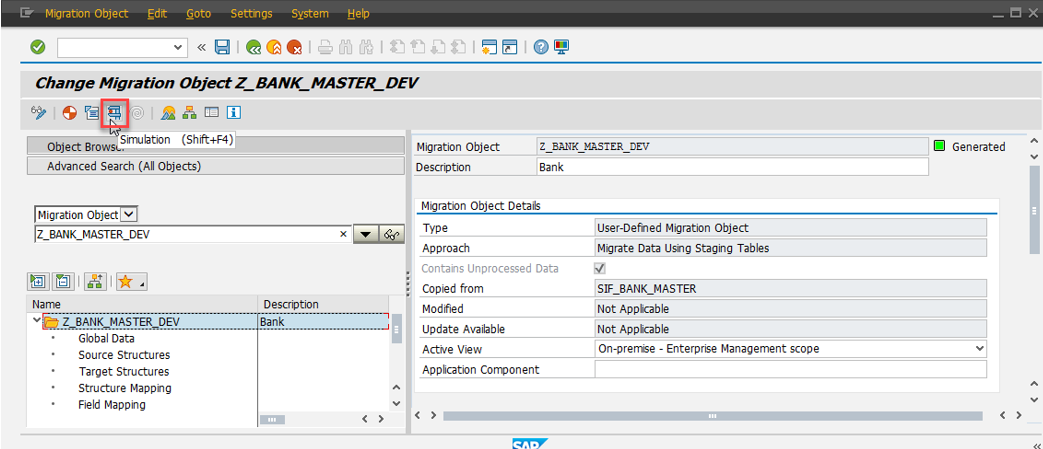Click the layout panel toggle icon
The width and height of the screenshot is (1043, 449).
[x=212, y=112]
